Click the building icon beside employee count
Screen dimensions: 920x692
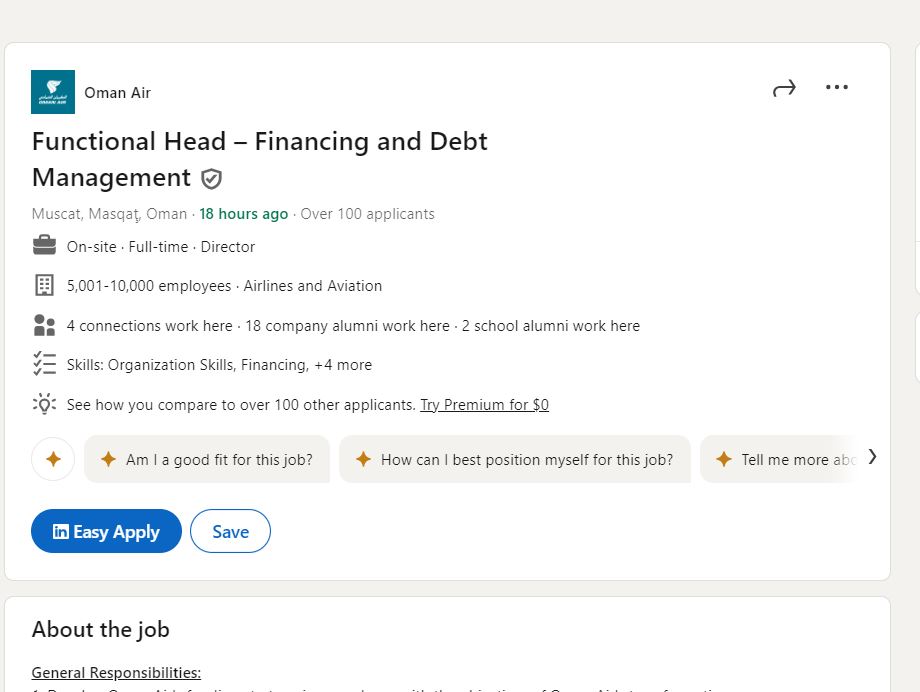point(45,285)
